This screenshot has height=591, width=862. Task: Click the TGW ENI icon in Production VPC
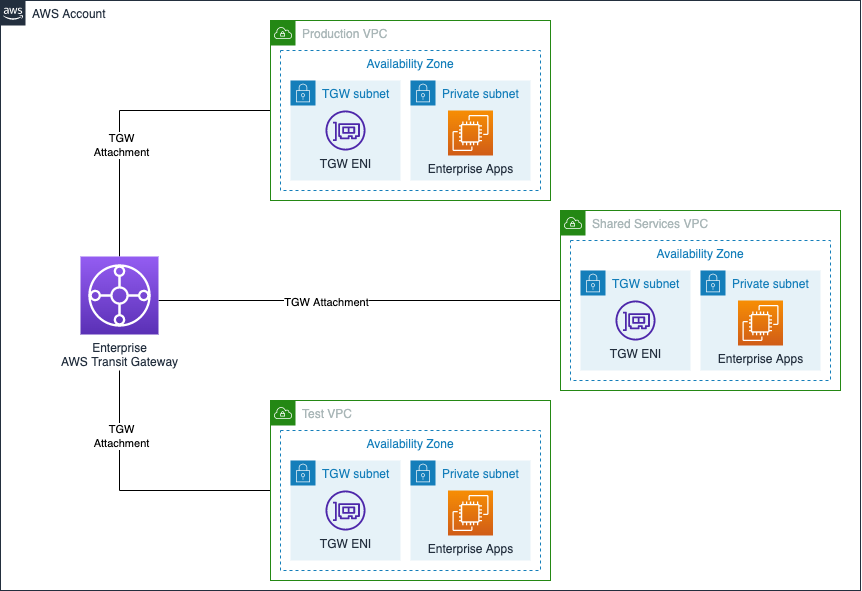point(344,130)
